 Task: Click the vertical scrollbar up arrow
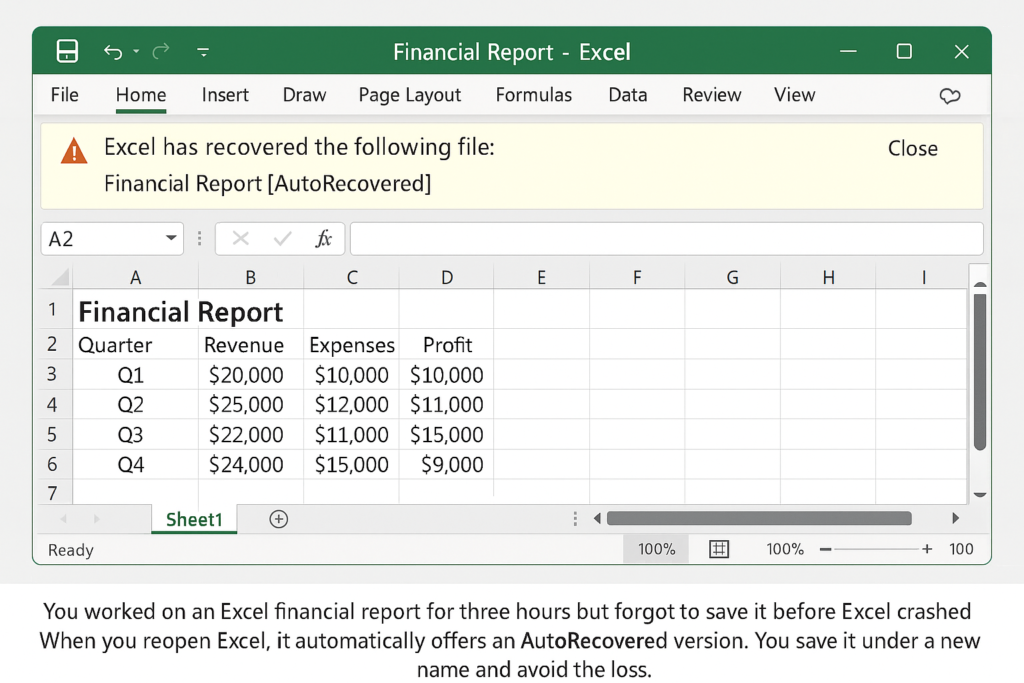click(x=980, y=285)
